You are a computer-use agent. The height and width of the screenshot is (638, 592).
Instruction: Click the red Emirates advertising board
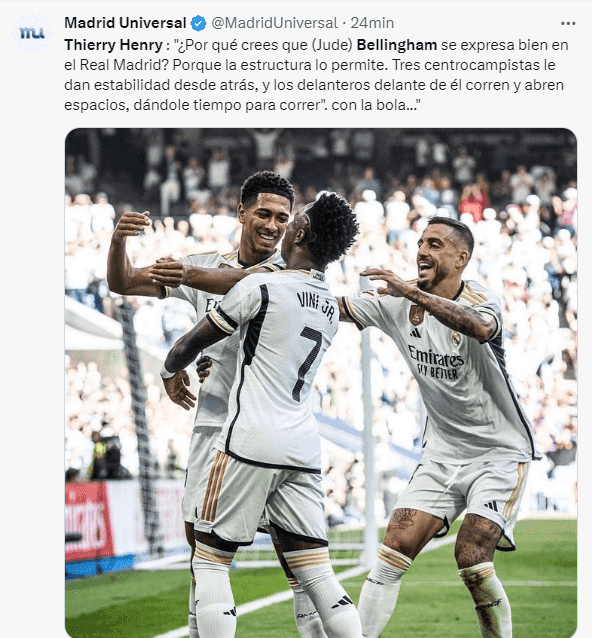tap(89, 522)
